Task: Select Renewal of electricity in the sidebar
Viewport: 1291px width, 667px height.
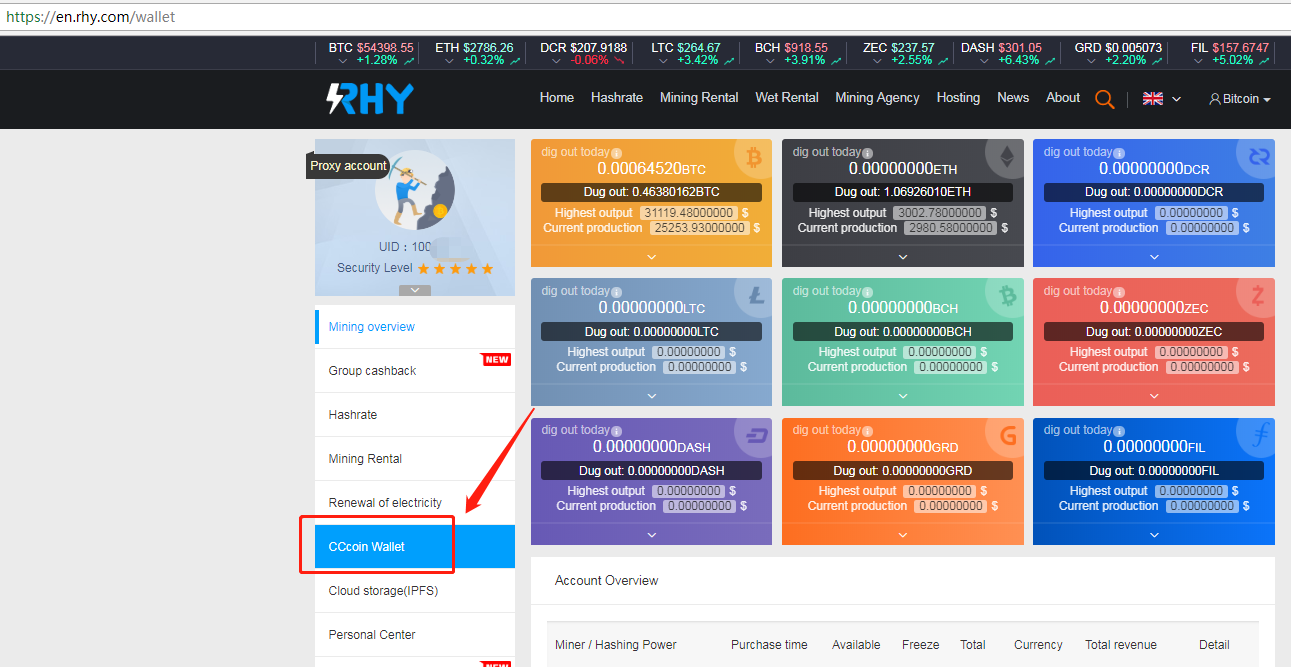Action: coord(415,503)
